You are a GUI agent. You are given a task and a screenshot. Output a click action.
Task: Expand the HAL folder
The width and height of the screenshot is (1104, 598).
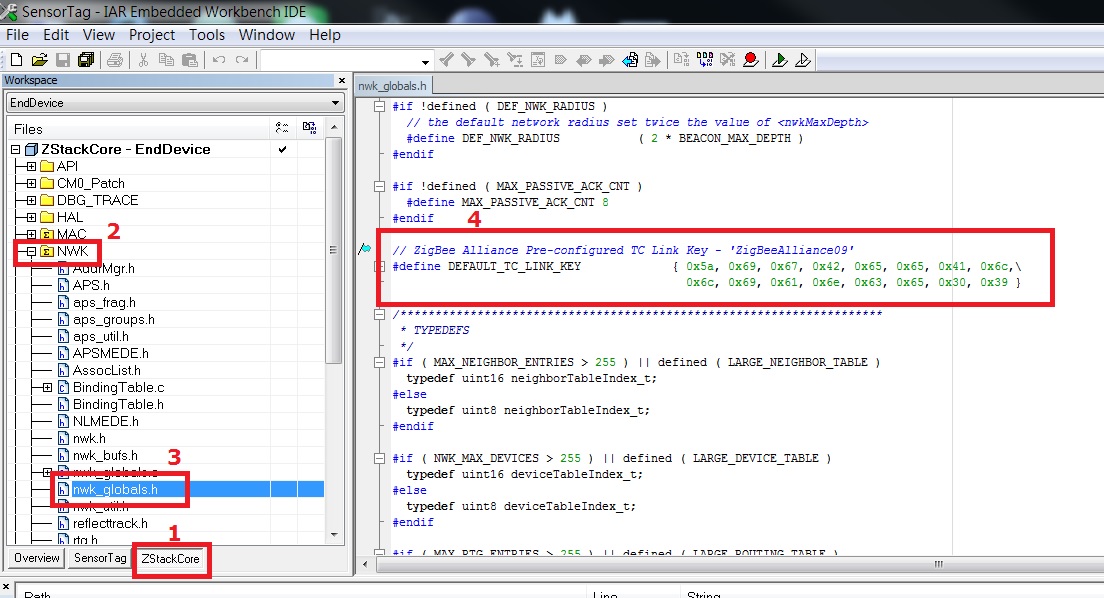(31, 217)
